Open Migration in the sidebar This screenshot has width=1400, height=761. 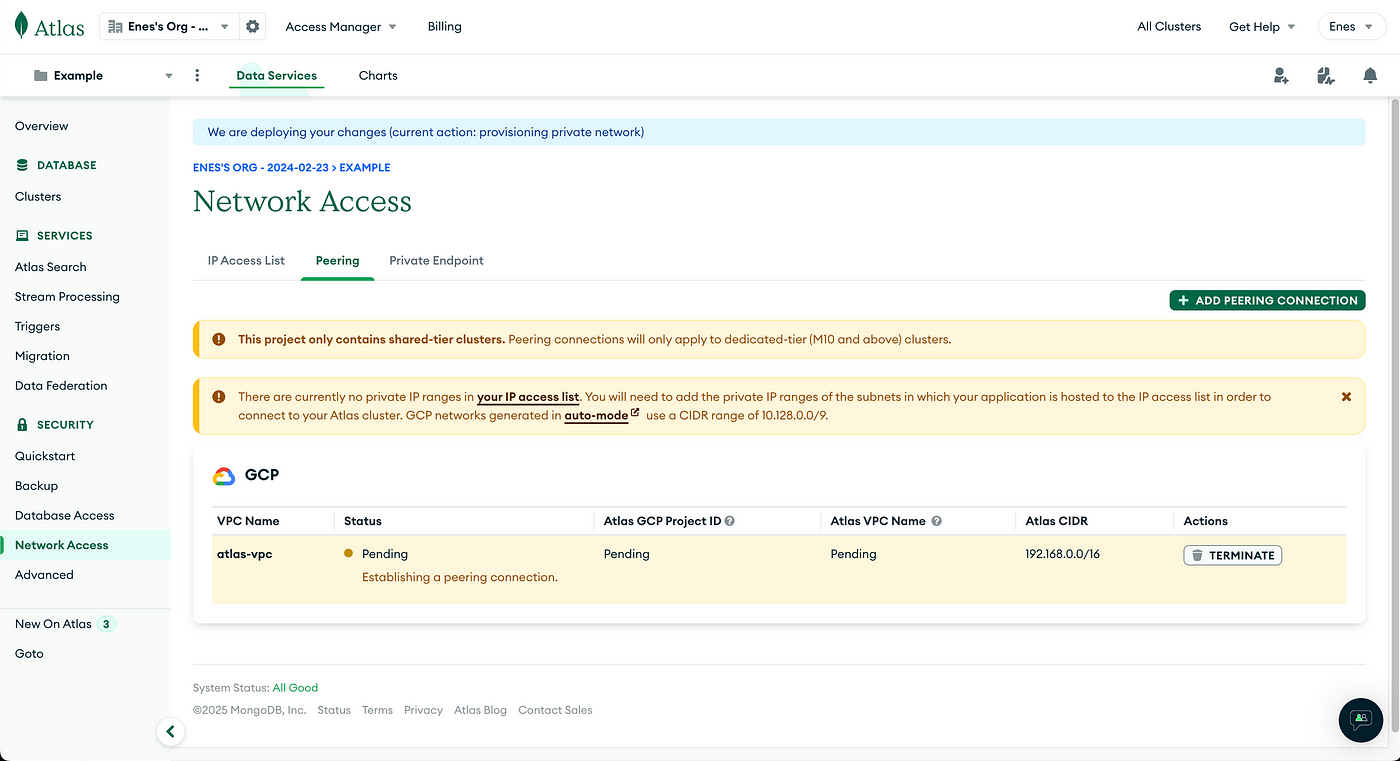coord(42,356)
